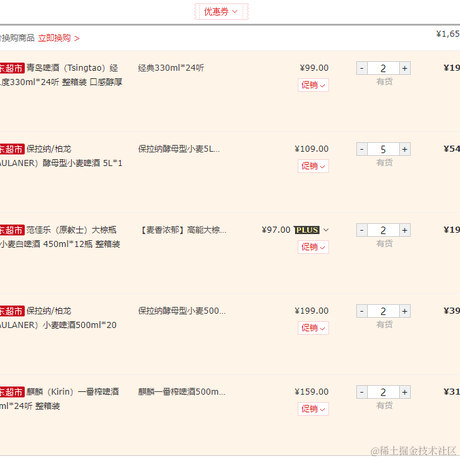460x460 pixels.
Task: Select spec text 保拉纳酵母型小麦500...
Action: coord(182,311)
